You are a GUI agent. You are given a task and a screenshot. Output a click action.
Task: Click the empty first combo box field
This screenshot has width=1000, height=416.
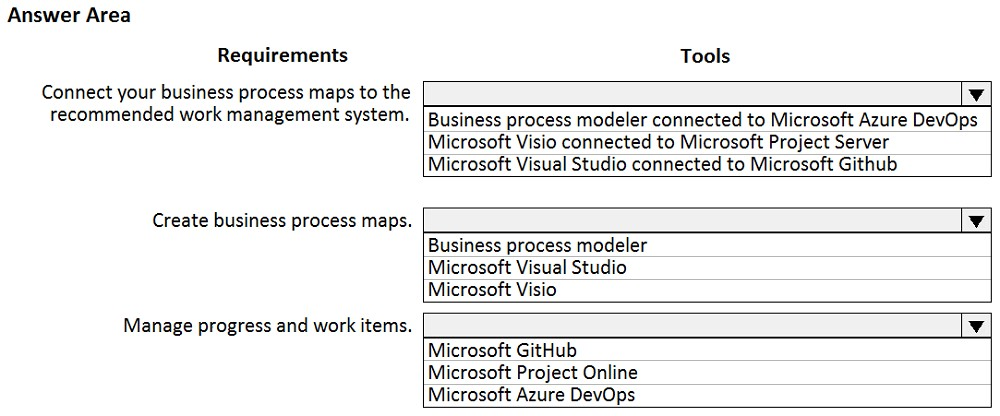click(692, 94)
